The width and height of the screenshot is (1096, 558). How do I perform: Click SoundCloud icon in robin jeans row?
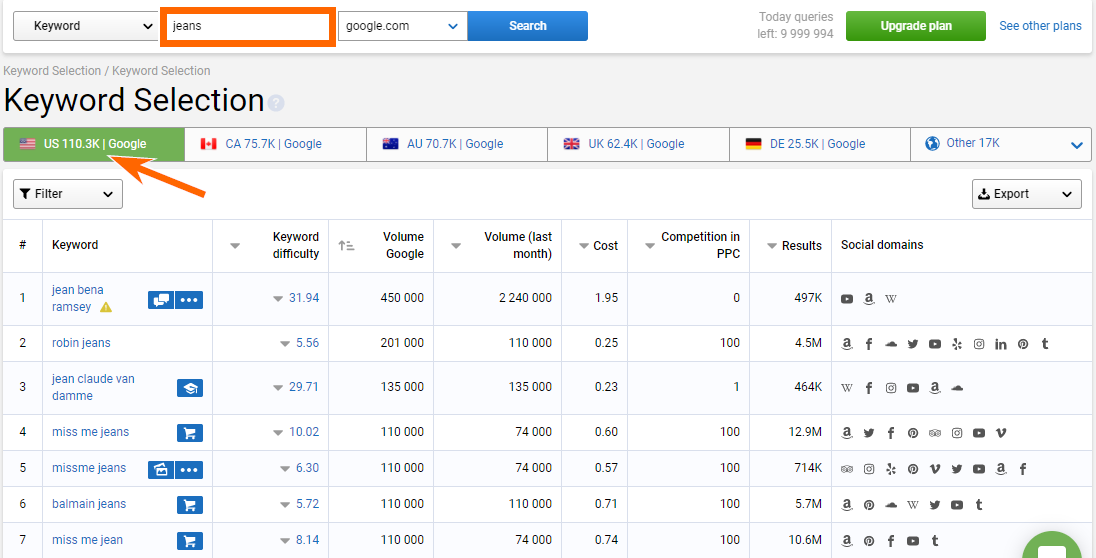890,344
